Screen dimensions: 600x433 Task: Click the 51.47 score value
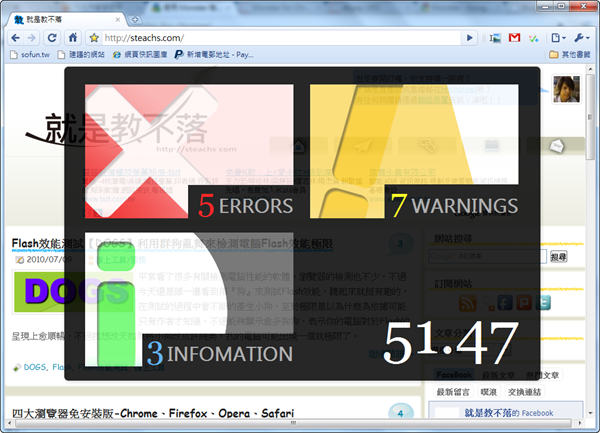(451, 342)
